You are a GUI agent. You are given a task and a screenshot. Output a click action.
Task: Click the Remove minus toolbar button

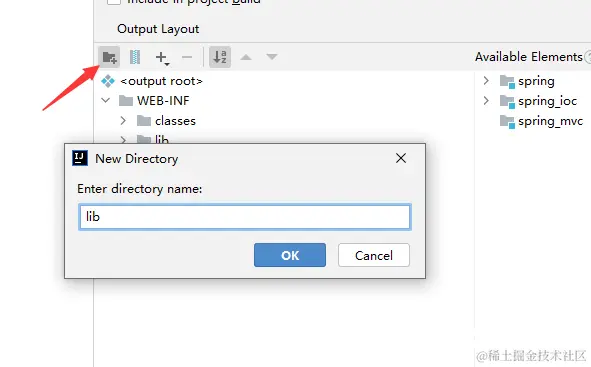pyautogui.click(x=187, y=57)
